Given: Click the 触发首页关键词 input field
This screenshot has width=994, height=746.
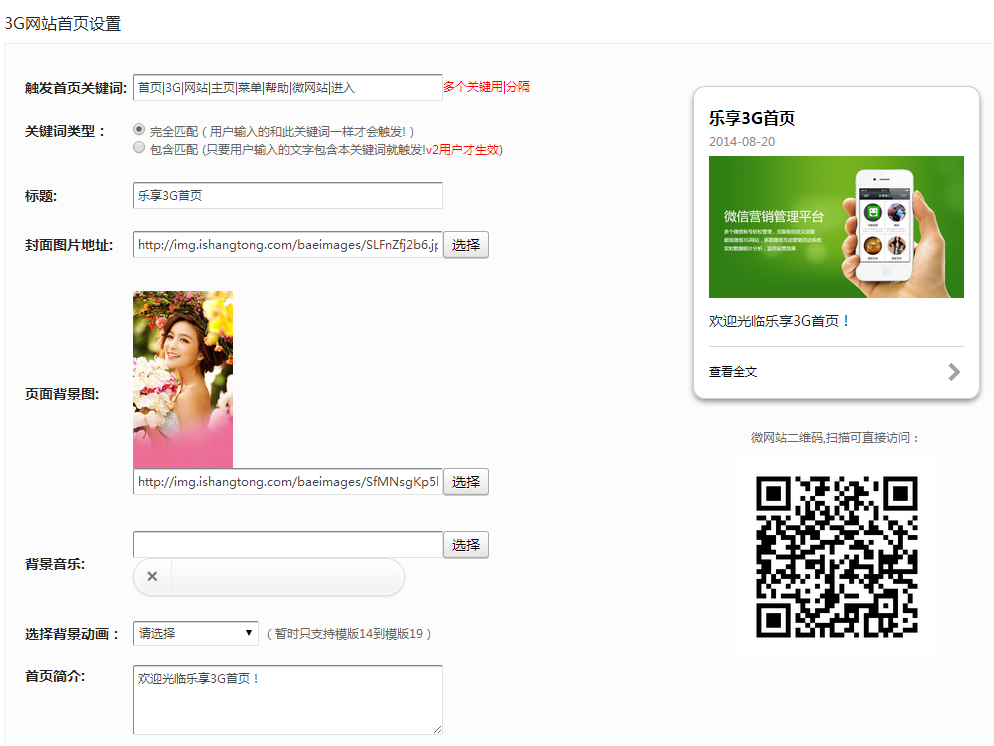Looking at the screenshot, I should (x=287, y=88).
